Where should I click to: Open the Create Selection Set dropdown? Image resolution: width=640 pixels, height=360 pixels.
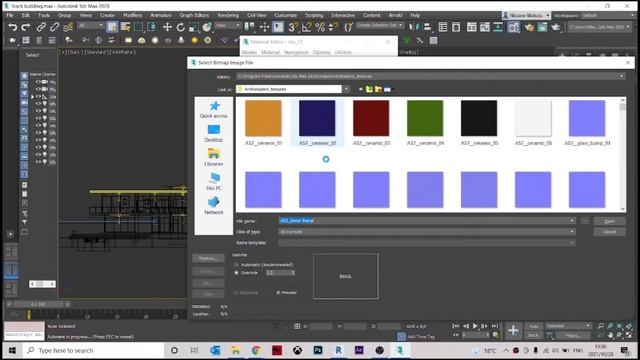pos(380,25)
